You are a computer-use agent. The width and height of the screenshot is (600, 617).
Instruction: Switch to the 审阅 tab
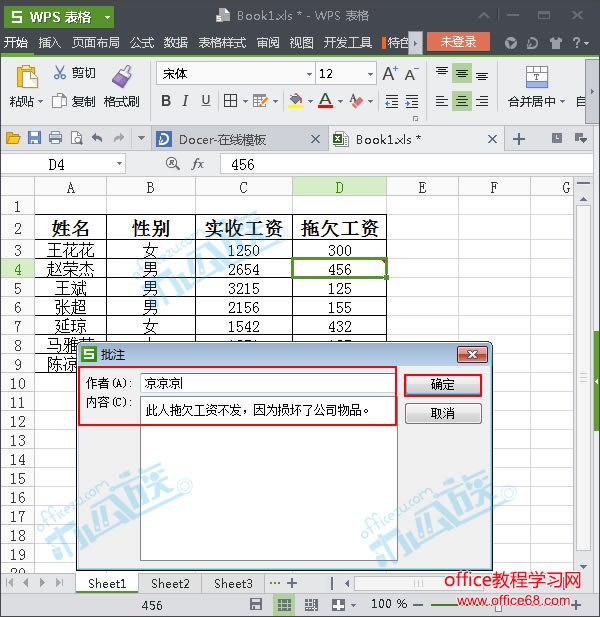[x=268, y=42]
